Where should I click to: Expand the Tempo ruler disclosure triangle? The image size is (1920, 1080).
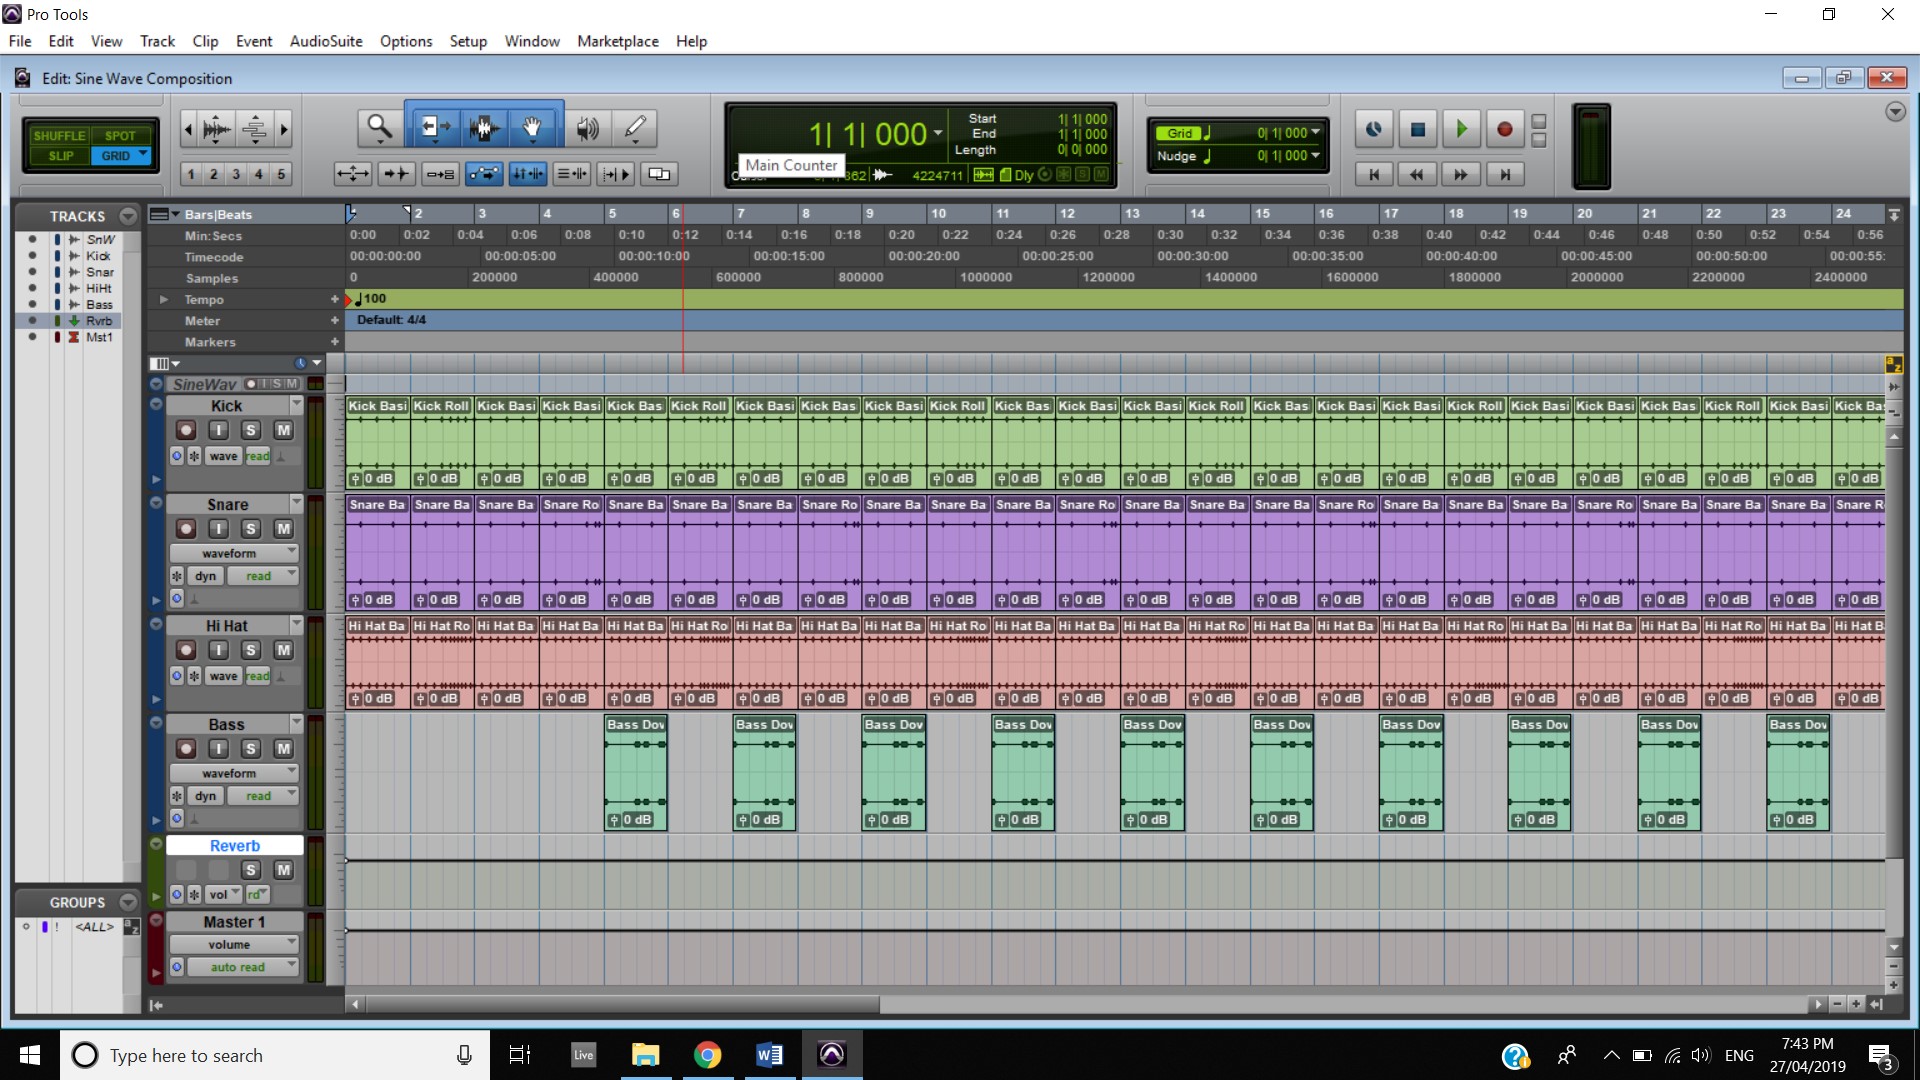click(x=163, y=299)
